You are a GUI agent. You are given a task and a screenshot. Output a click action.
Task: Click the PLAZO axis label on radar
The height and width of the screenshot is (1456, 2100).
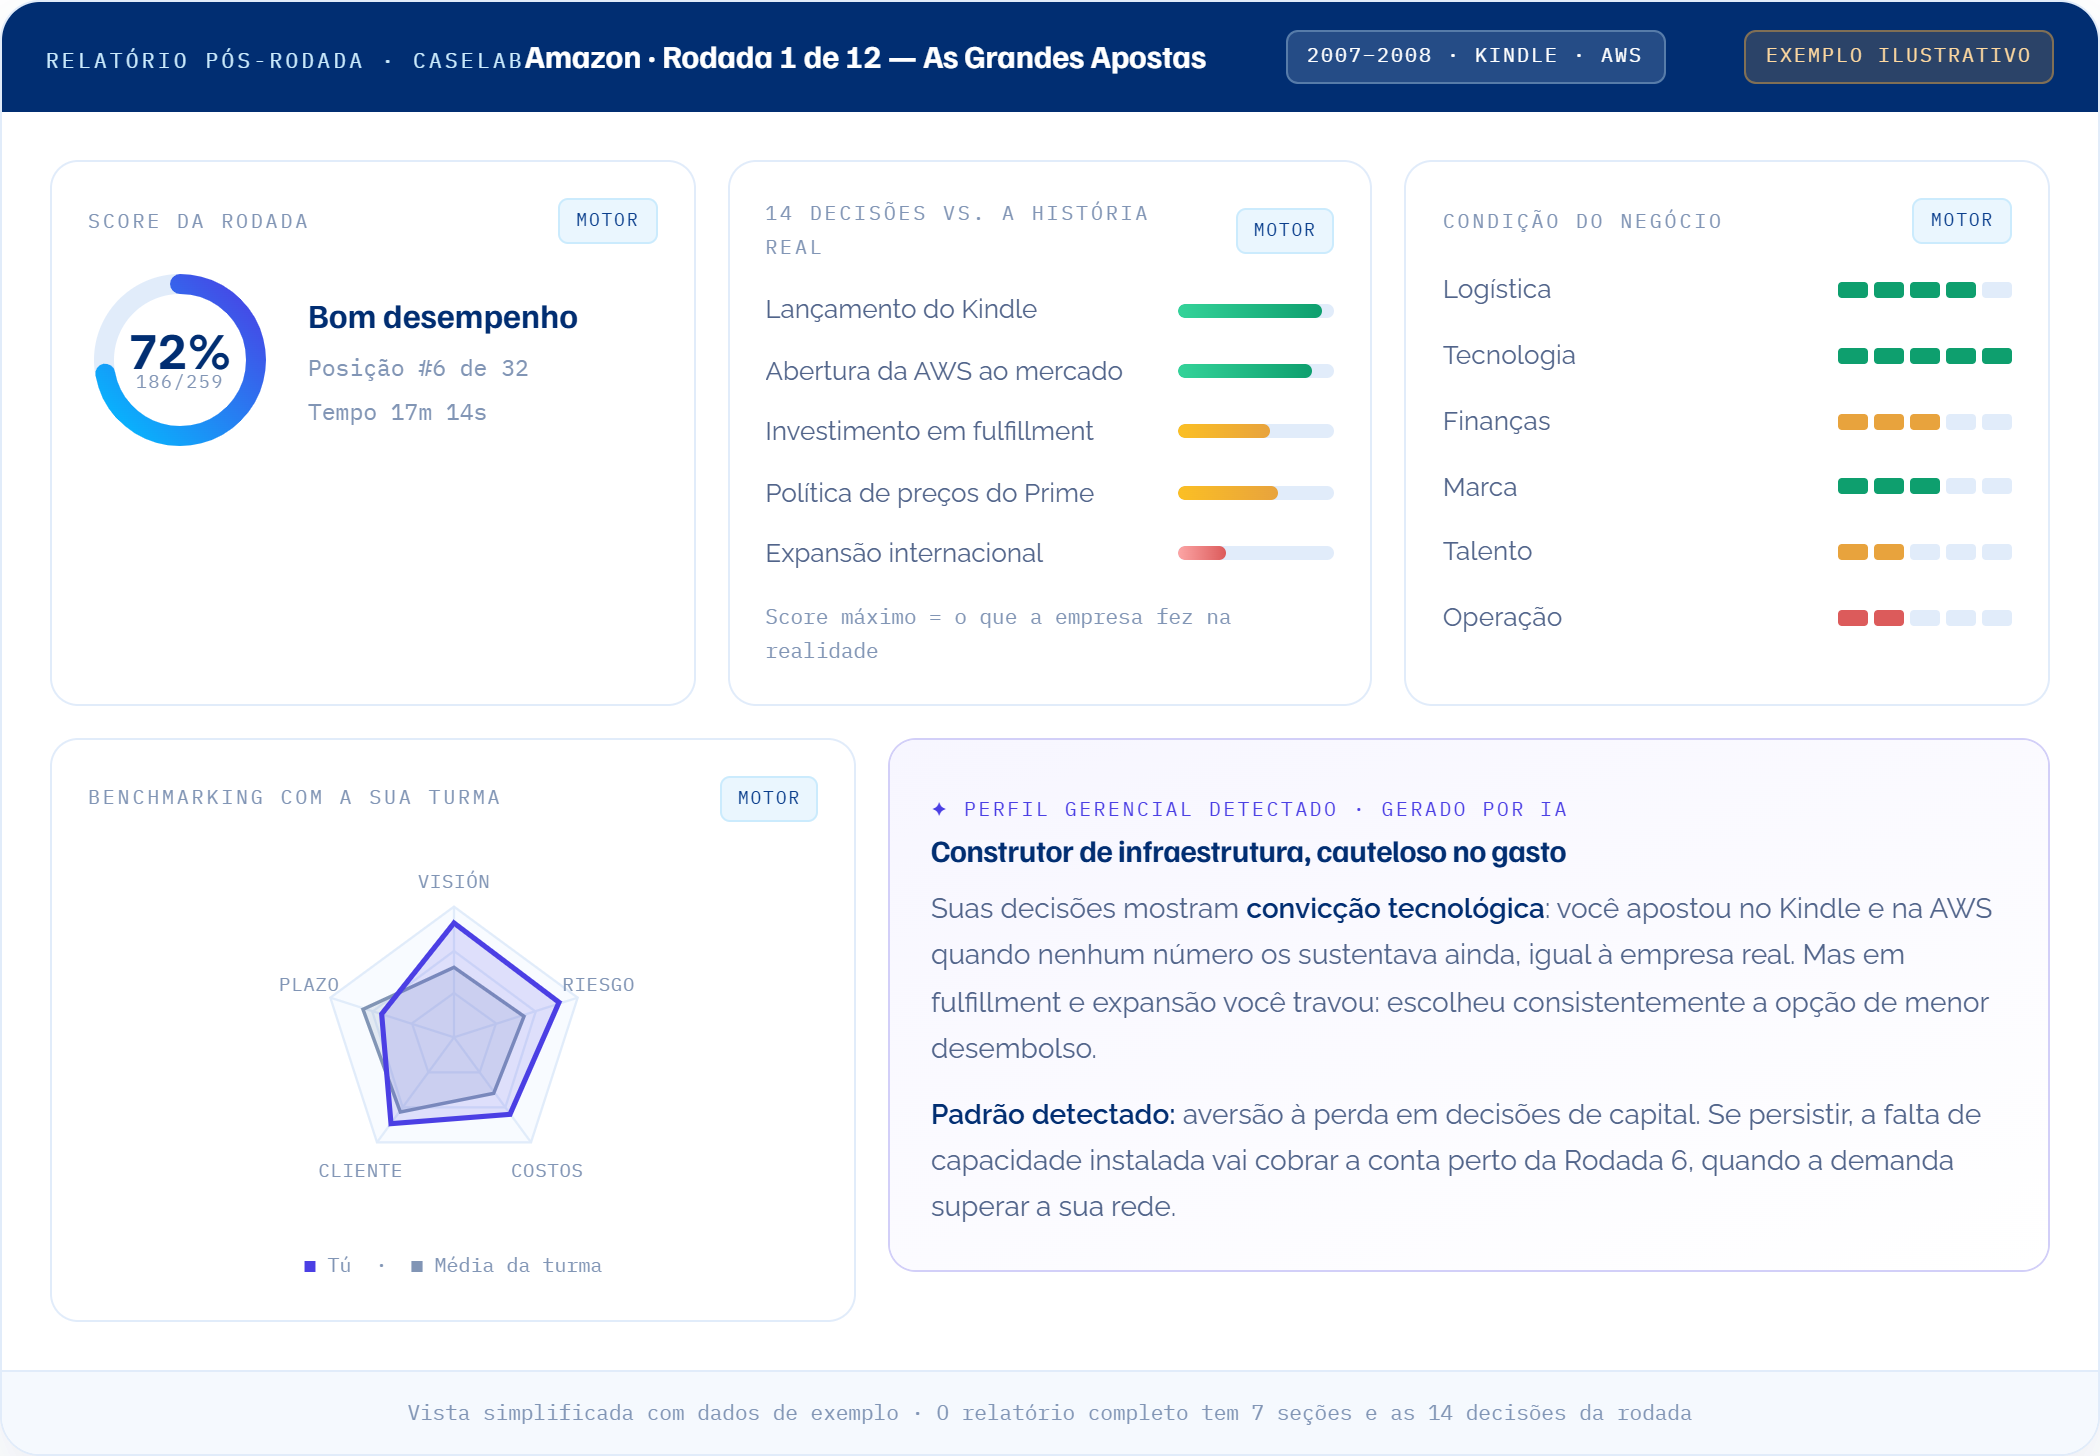pyautogui.click(x=309, y=985)
